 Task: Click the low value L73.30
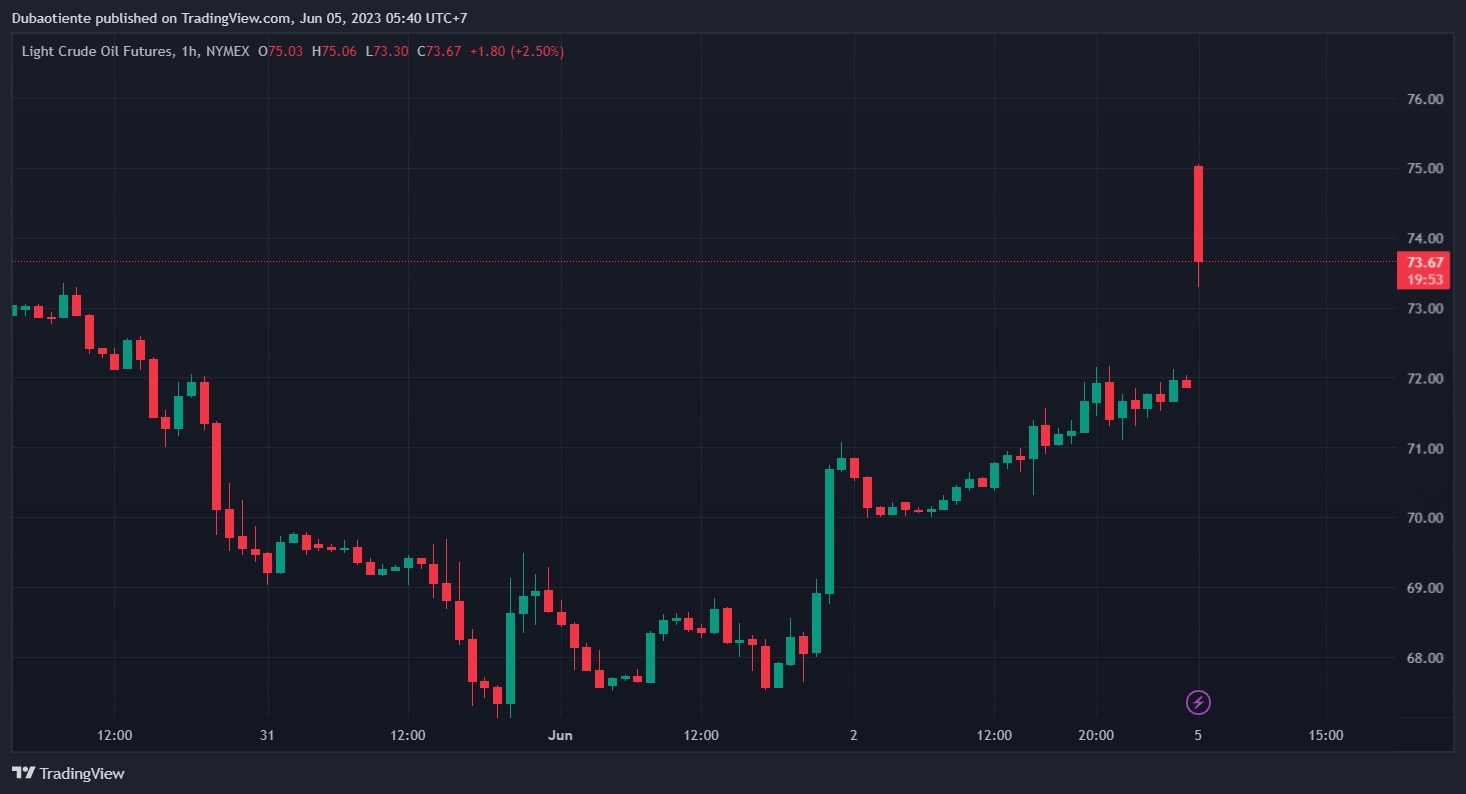387,51
